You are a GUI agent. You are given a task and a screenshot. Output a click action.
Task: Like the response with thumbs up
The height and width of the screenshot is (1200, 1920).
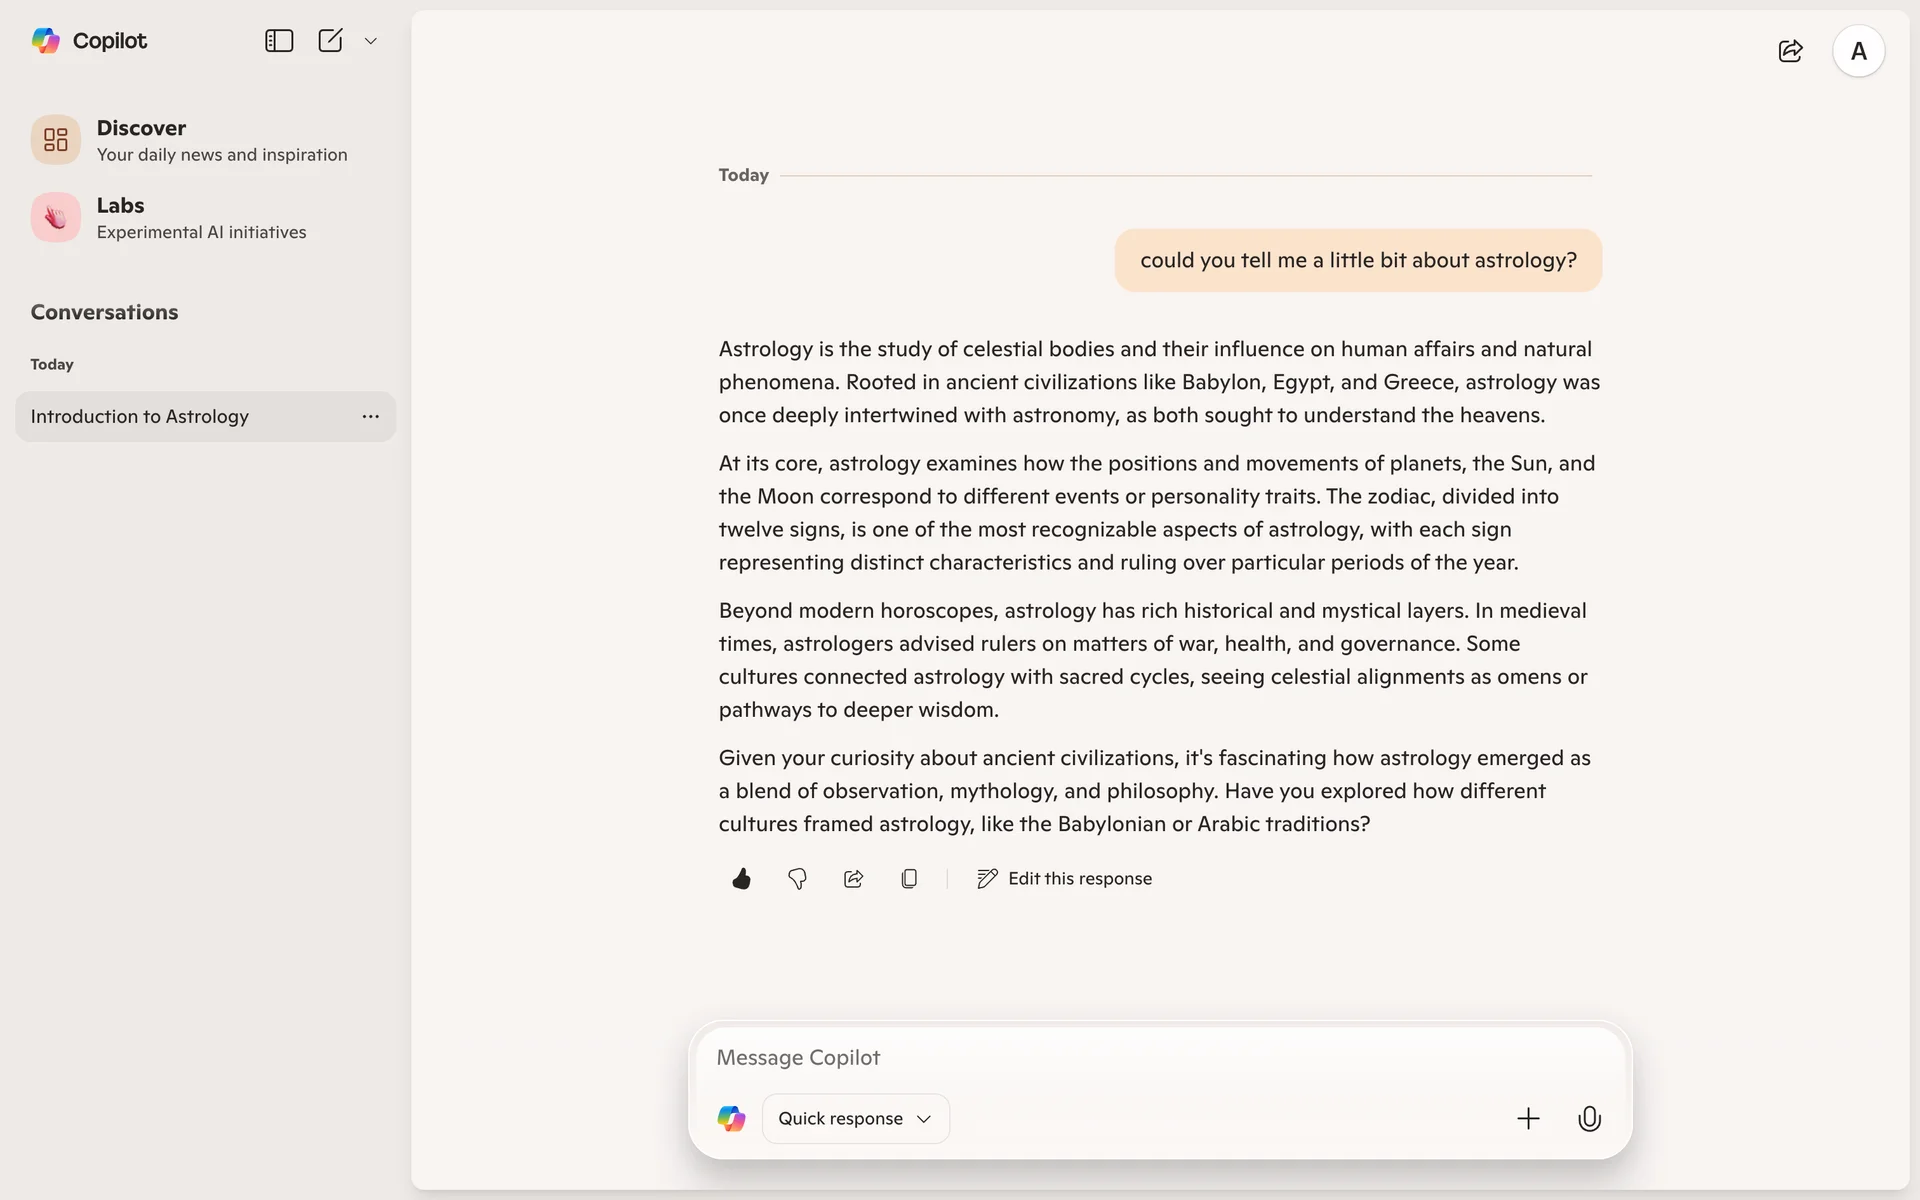741,879
